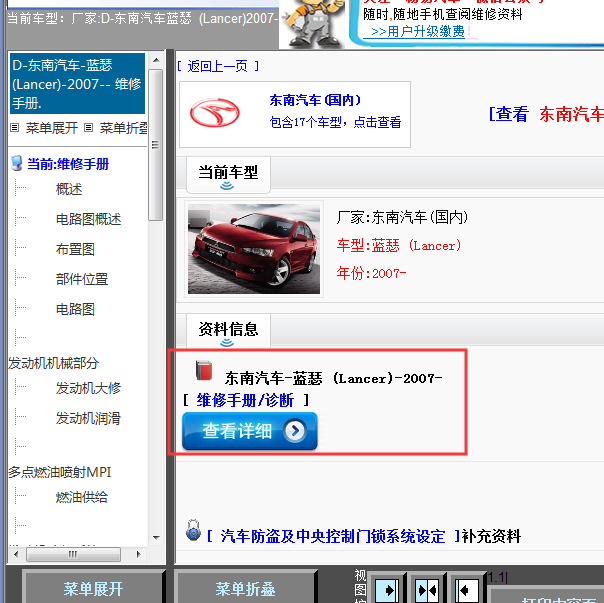Select 发动机润滑 in the sidebar tree
Viewport: 604px width, 603px height.
tap(88, 418)
